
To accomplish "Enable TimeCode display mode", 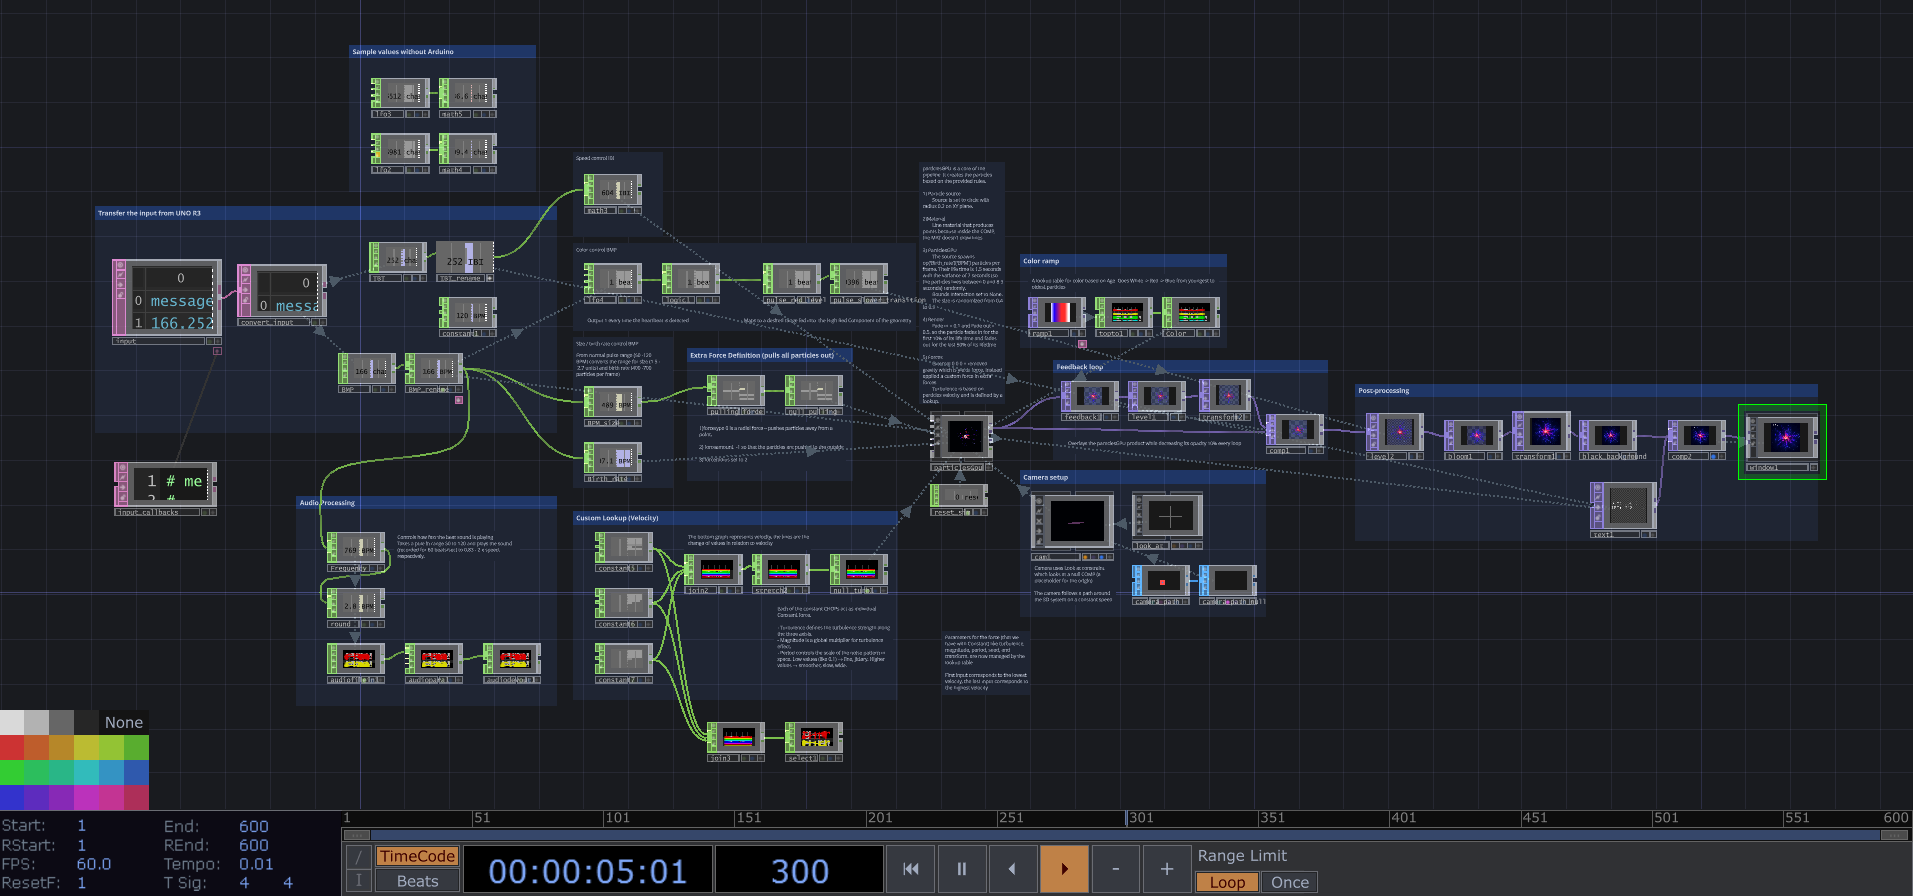I will coord(417,856).
